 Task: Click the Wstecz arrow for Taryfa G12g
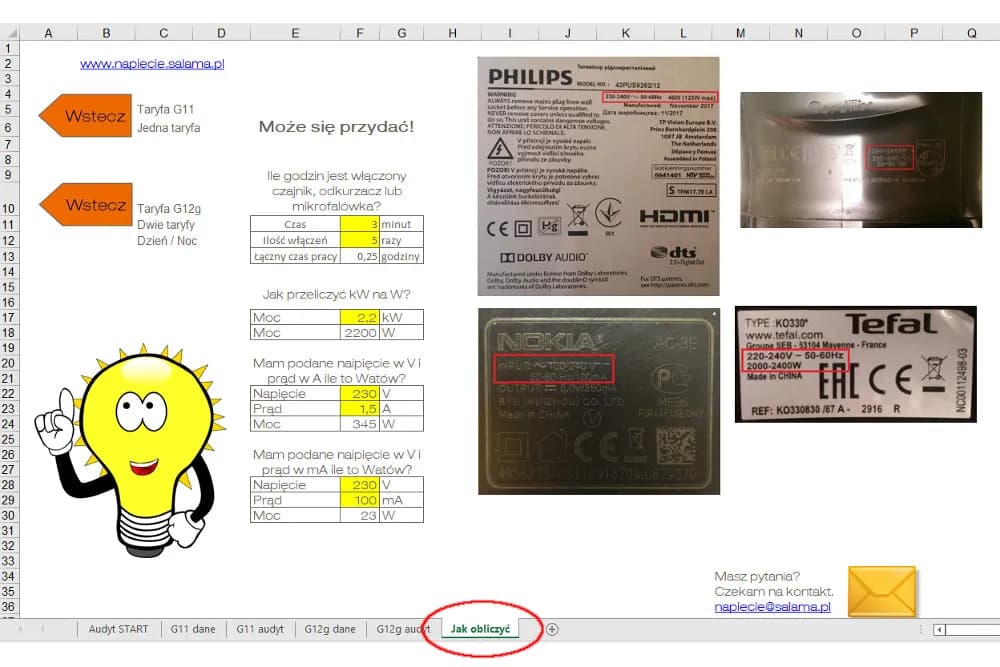coord(85,205)
